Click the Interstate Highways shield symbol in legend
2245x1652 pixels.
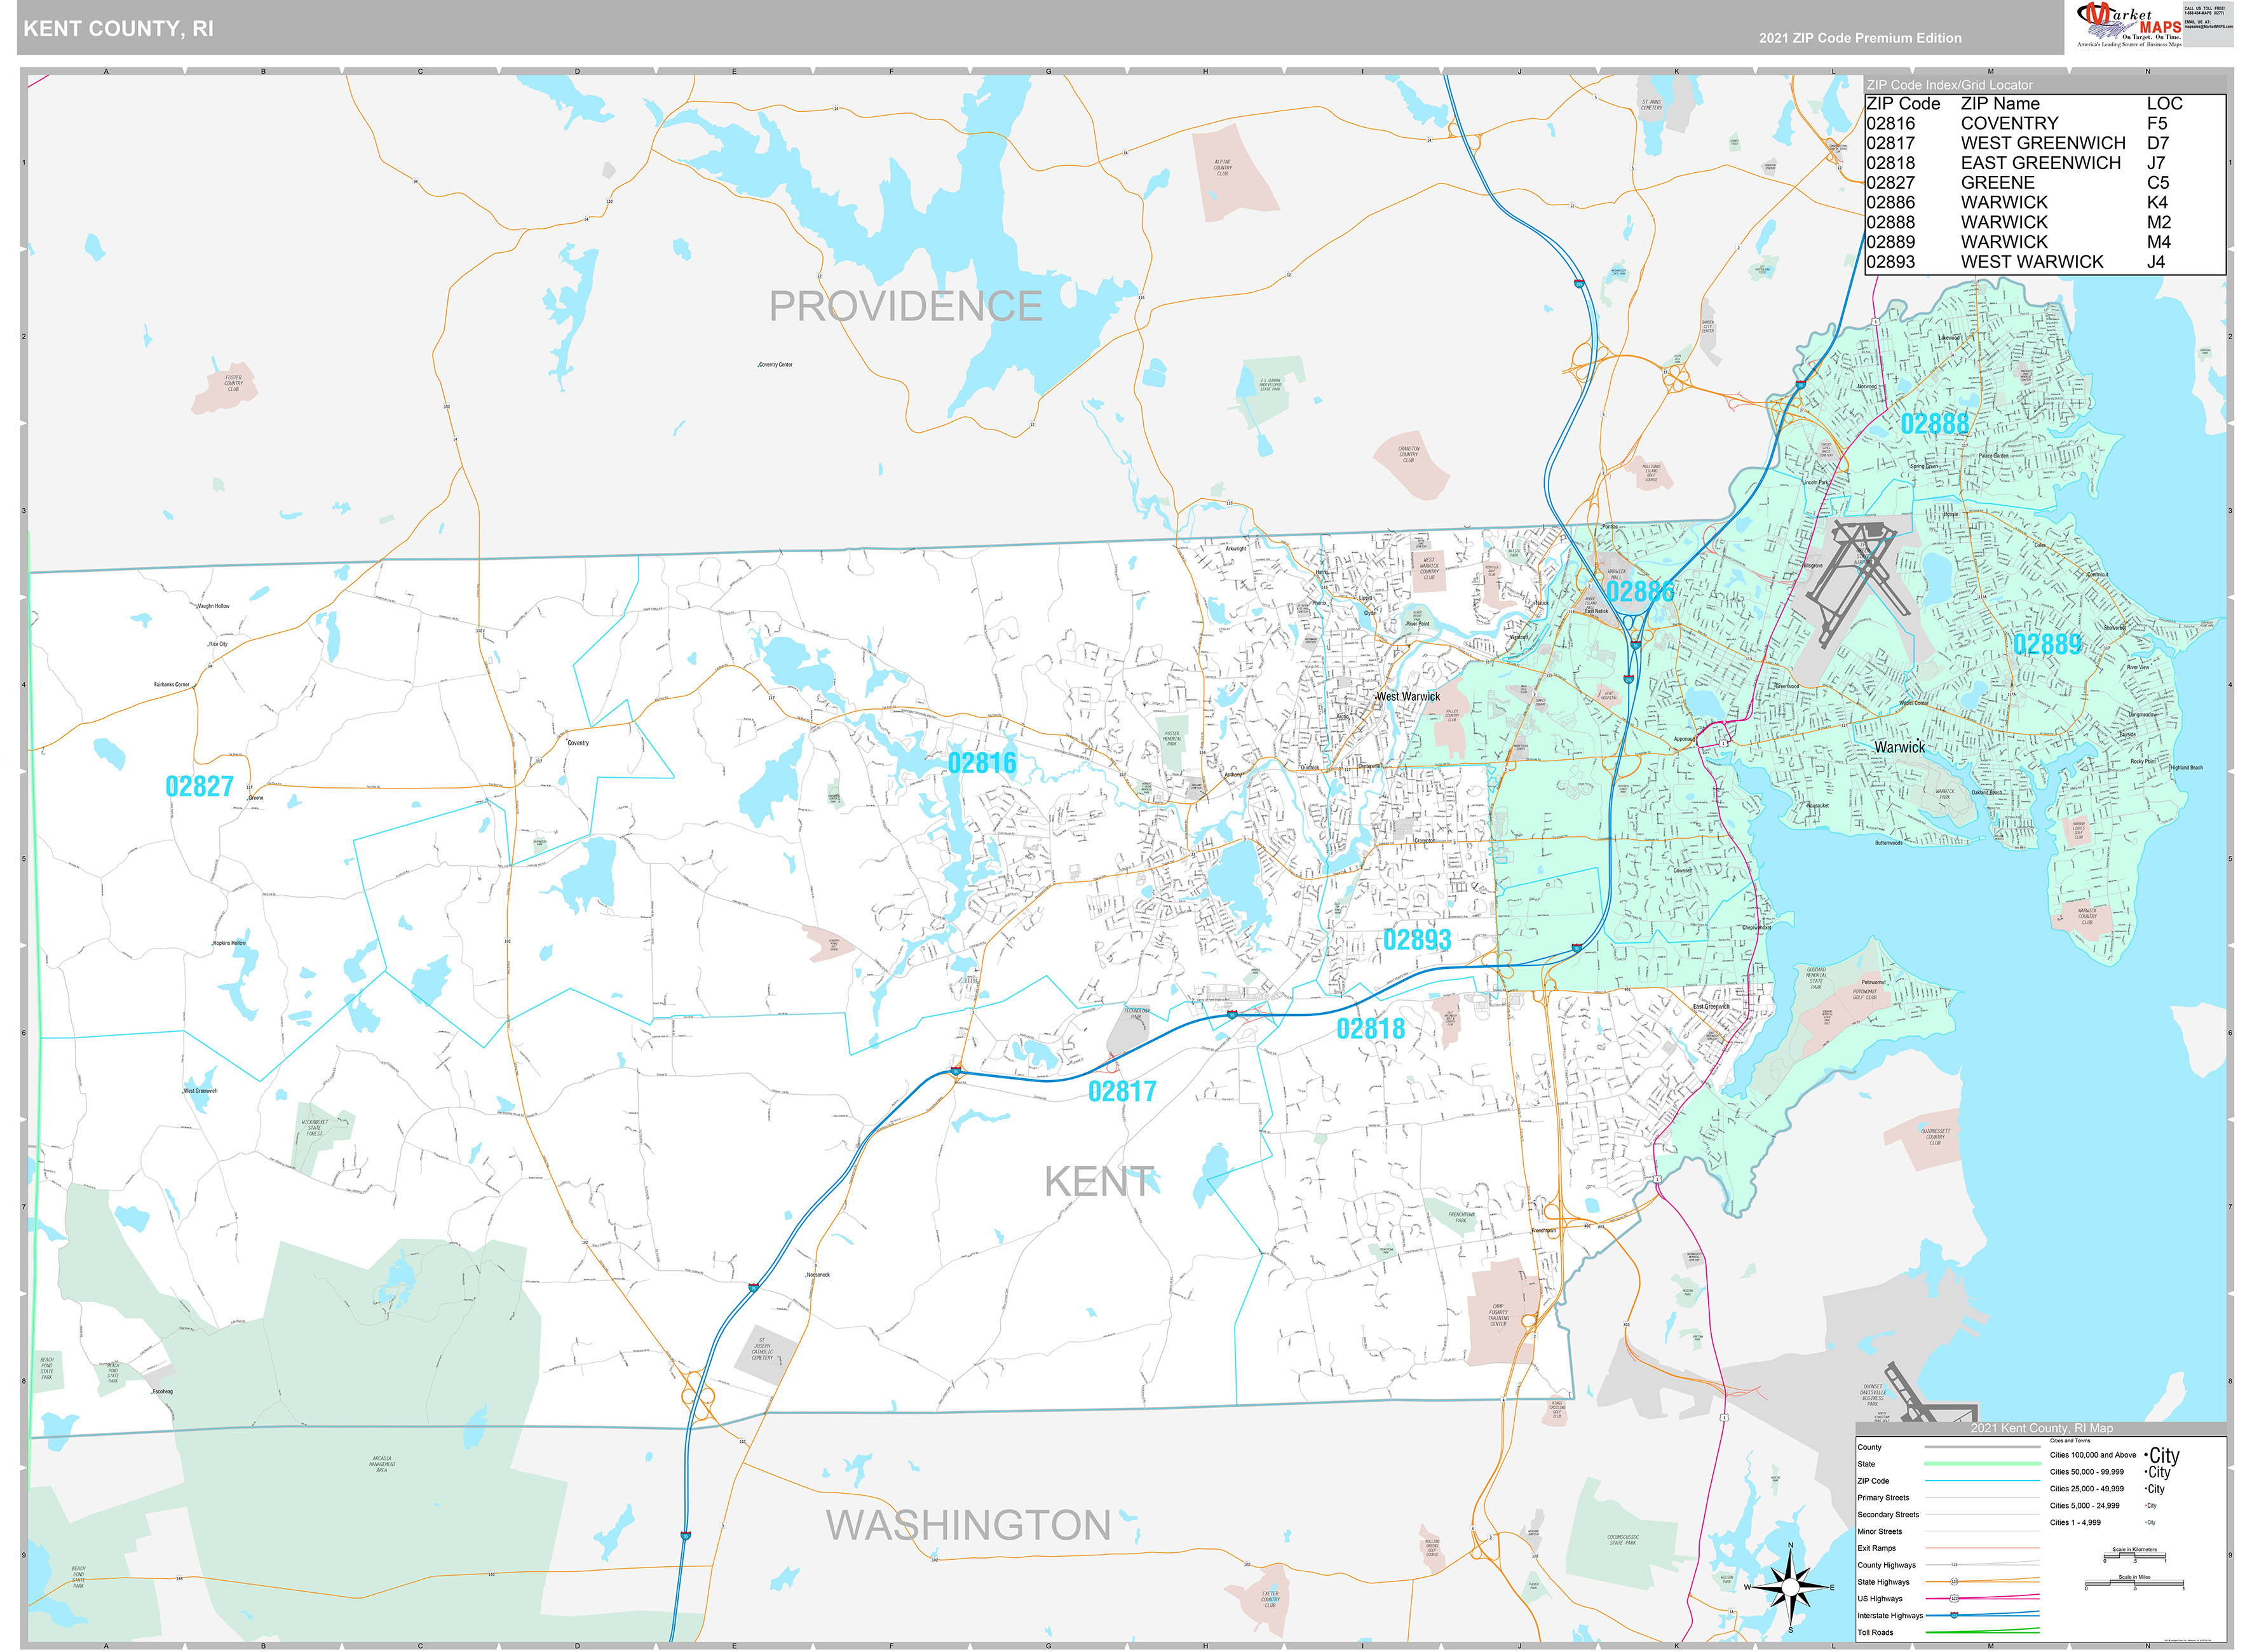[1954, 1616]
